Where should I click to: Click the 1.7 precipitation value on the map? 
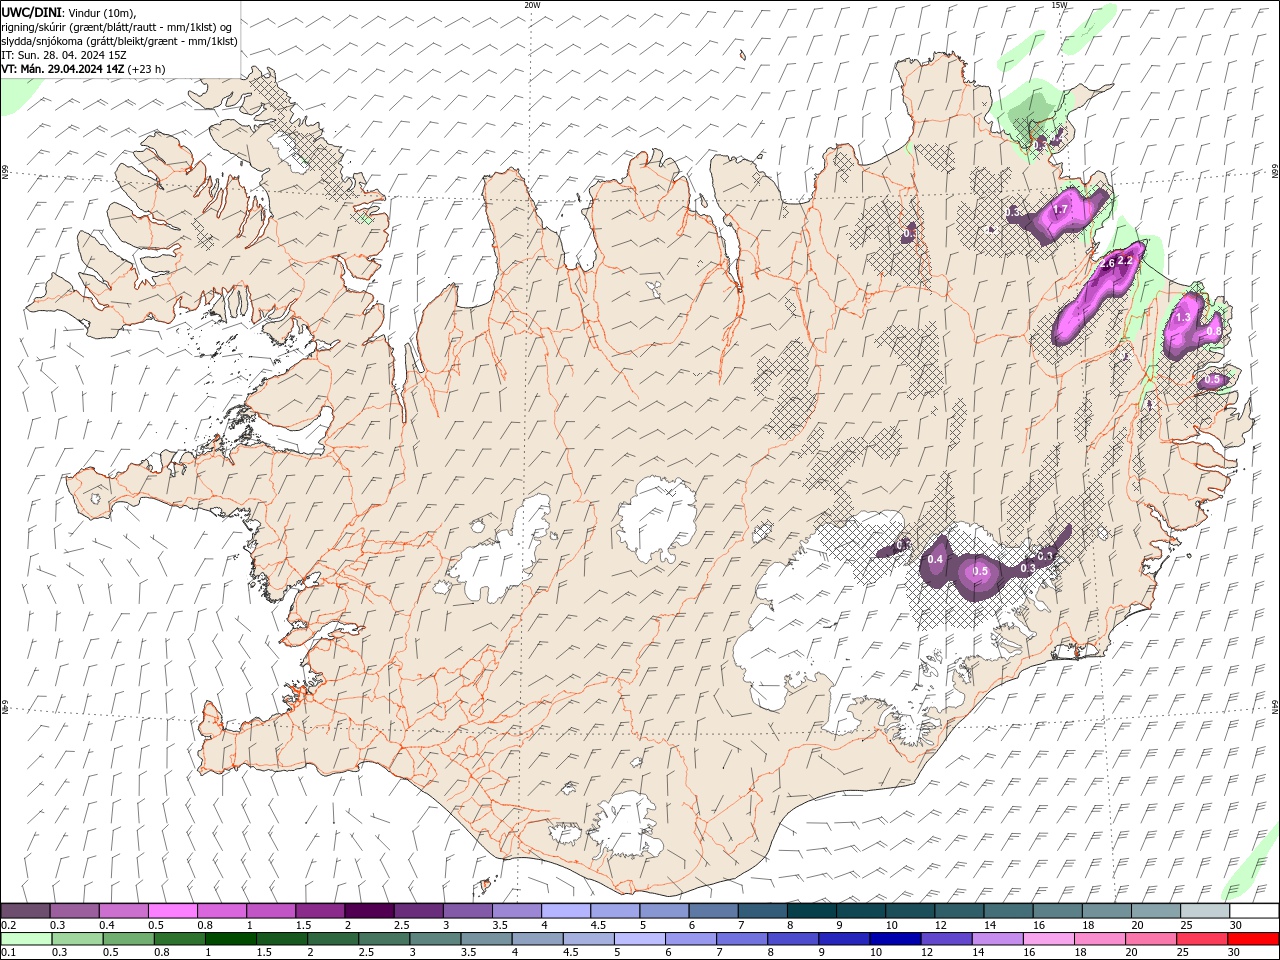point(1061,209)
